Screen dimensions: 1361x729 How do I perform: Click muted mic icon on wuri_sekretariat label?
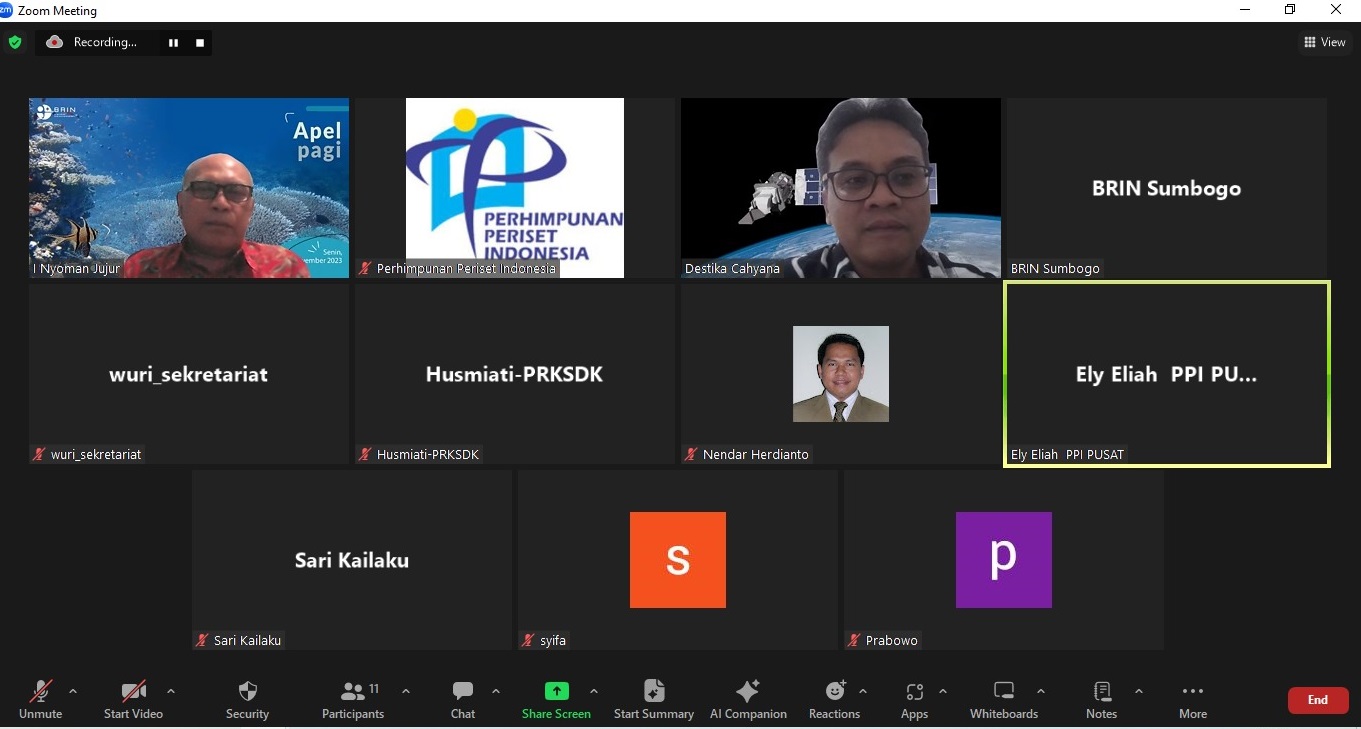coord(39,455)
